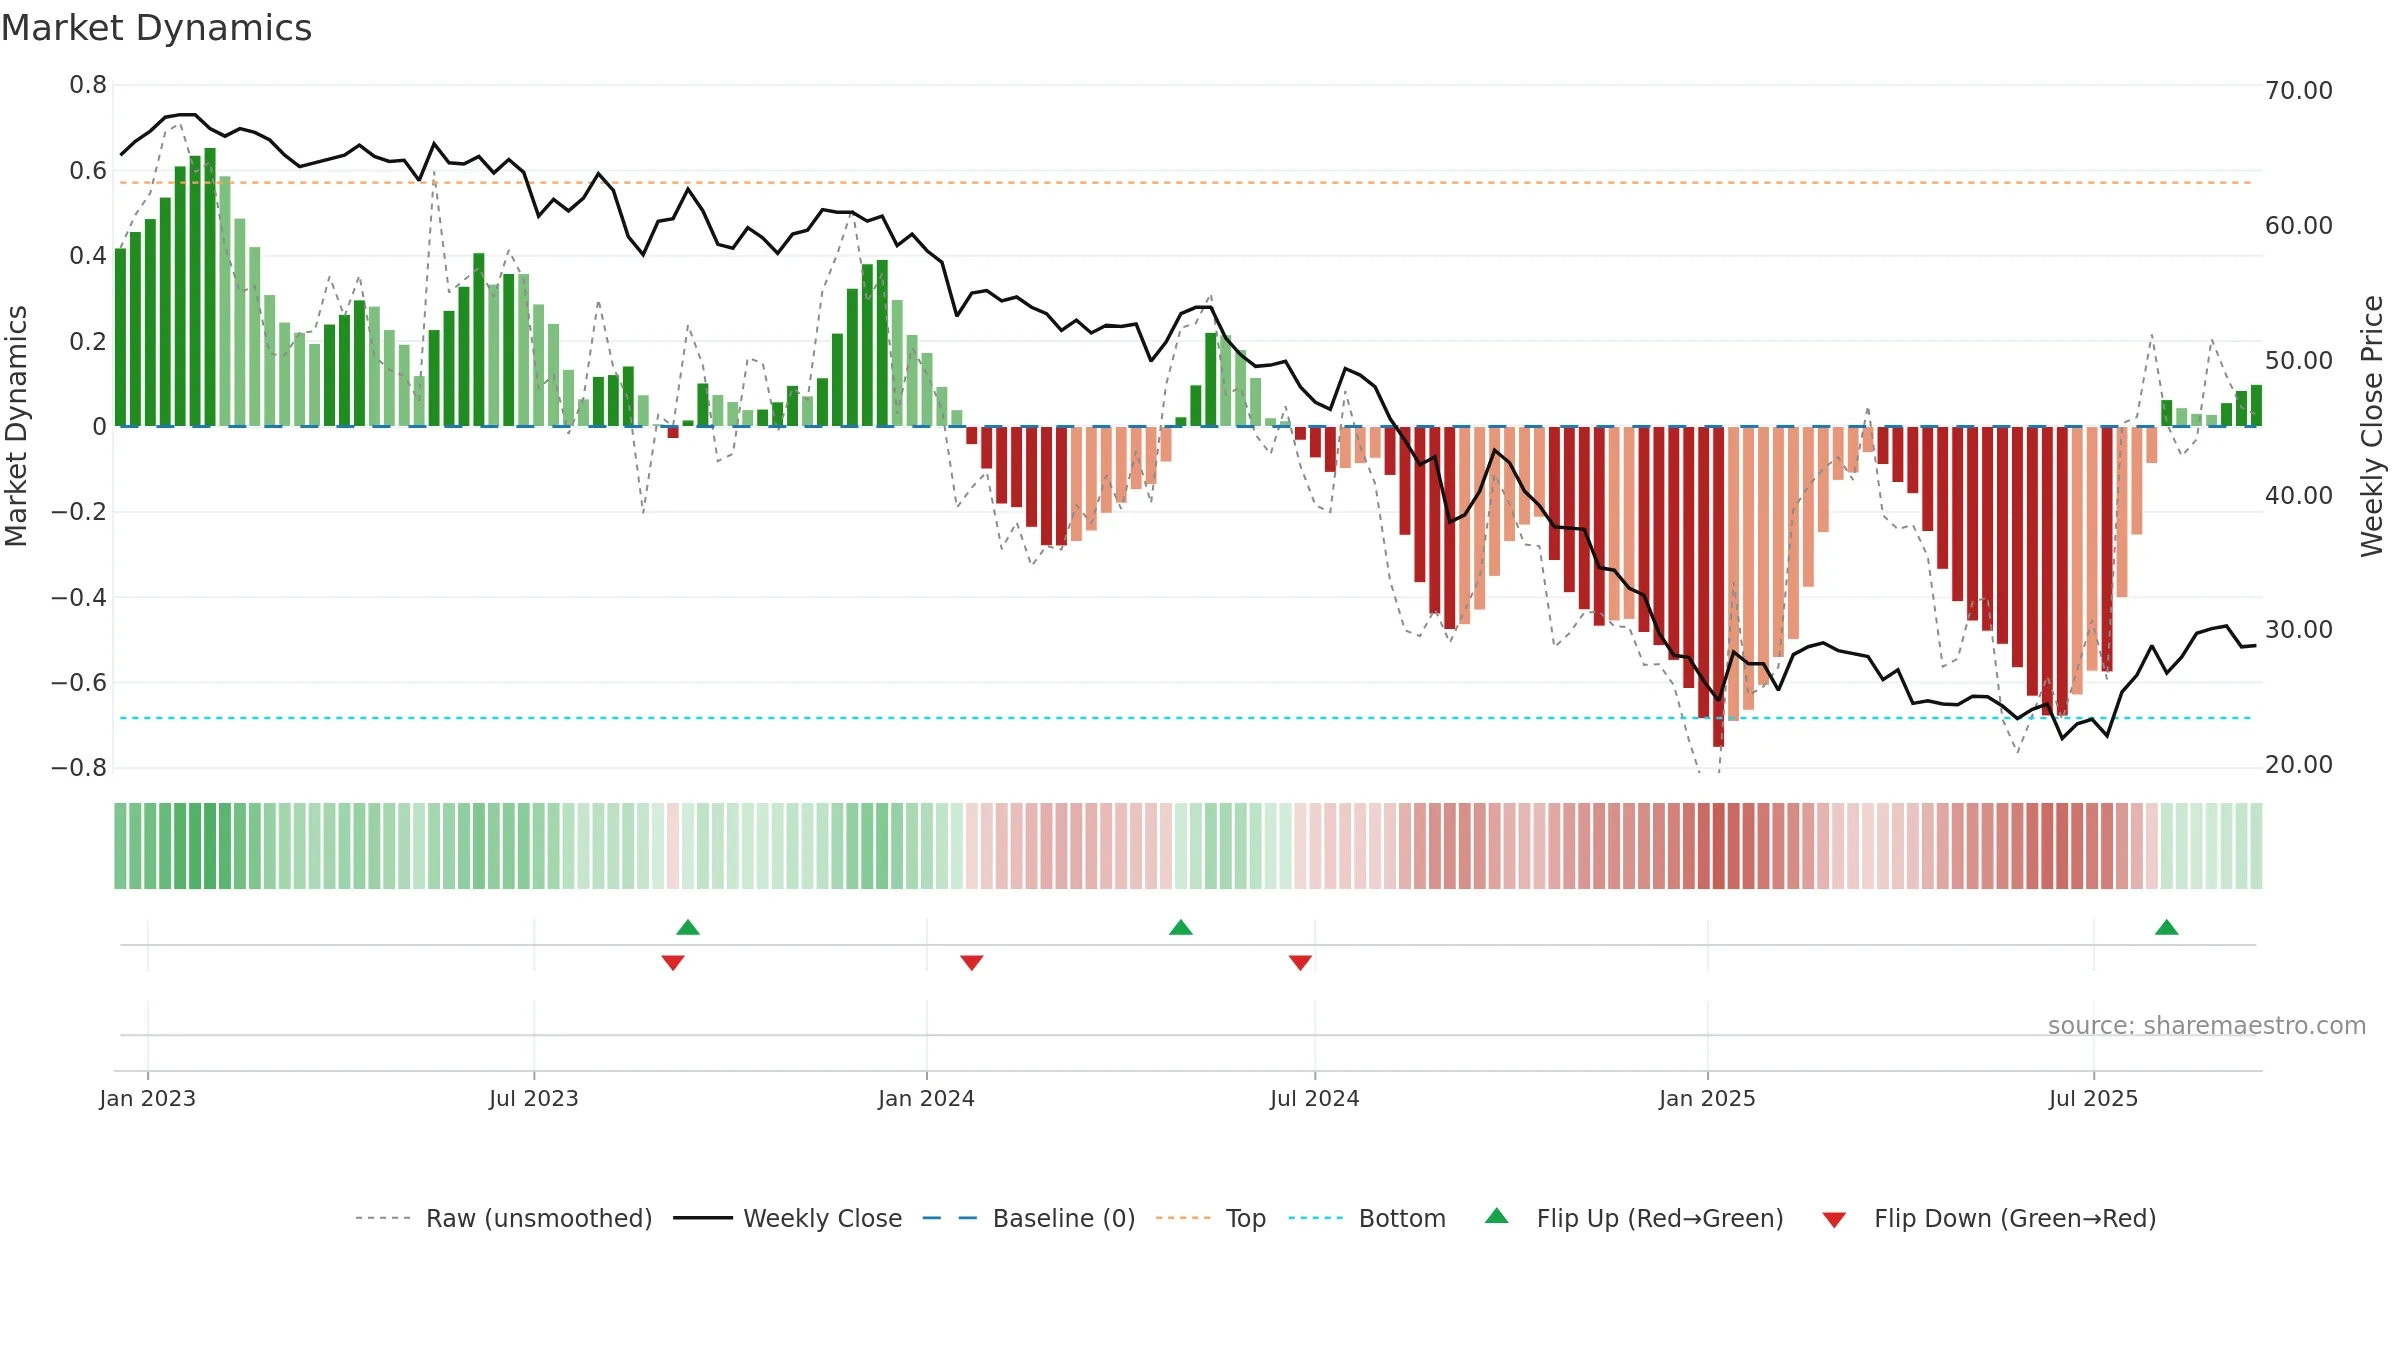This screenshot has width=2400, height=1350.
Task: Click the −0.6 left axis label
Action: (79, 683)
